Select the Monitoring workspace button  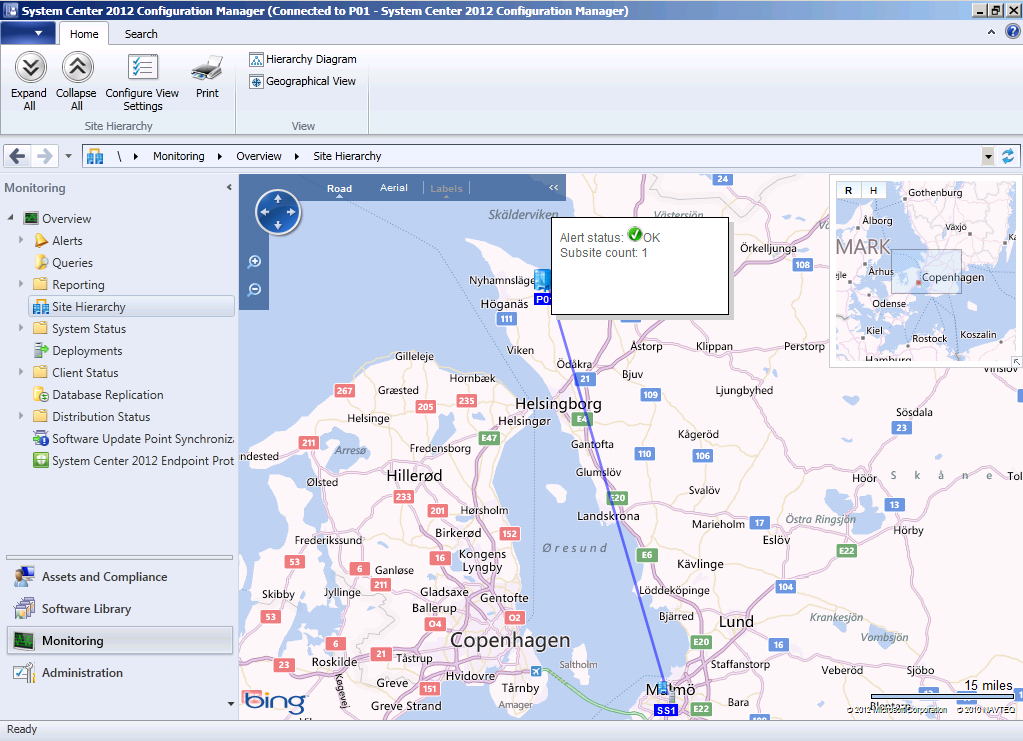[x=119, y=641]
